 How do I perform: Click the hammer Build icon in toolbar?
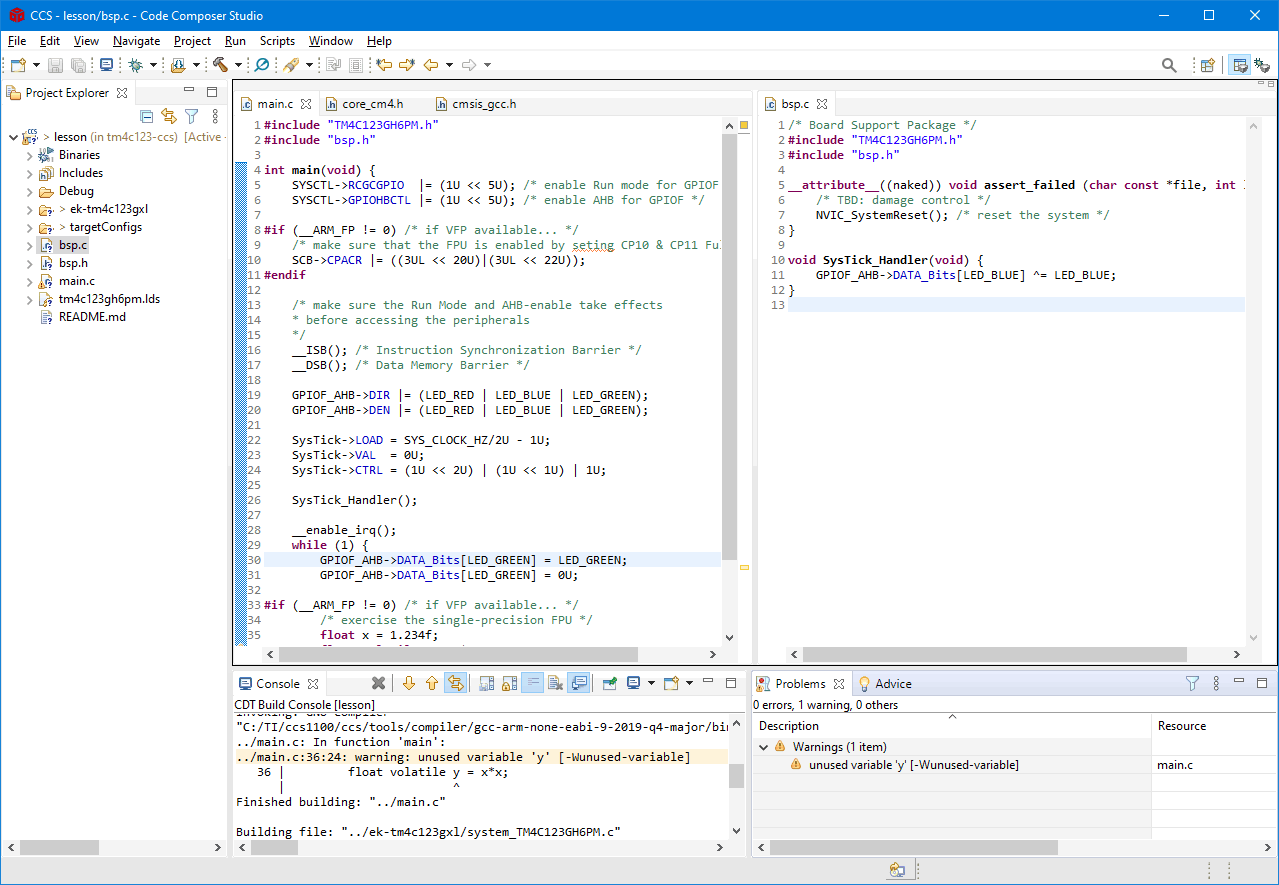tap(220, 65)
